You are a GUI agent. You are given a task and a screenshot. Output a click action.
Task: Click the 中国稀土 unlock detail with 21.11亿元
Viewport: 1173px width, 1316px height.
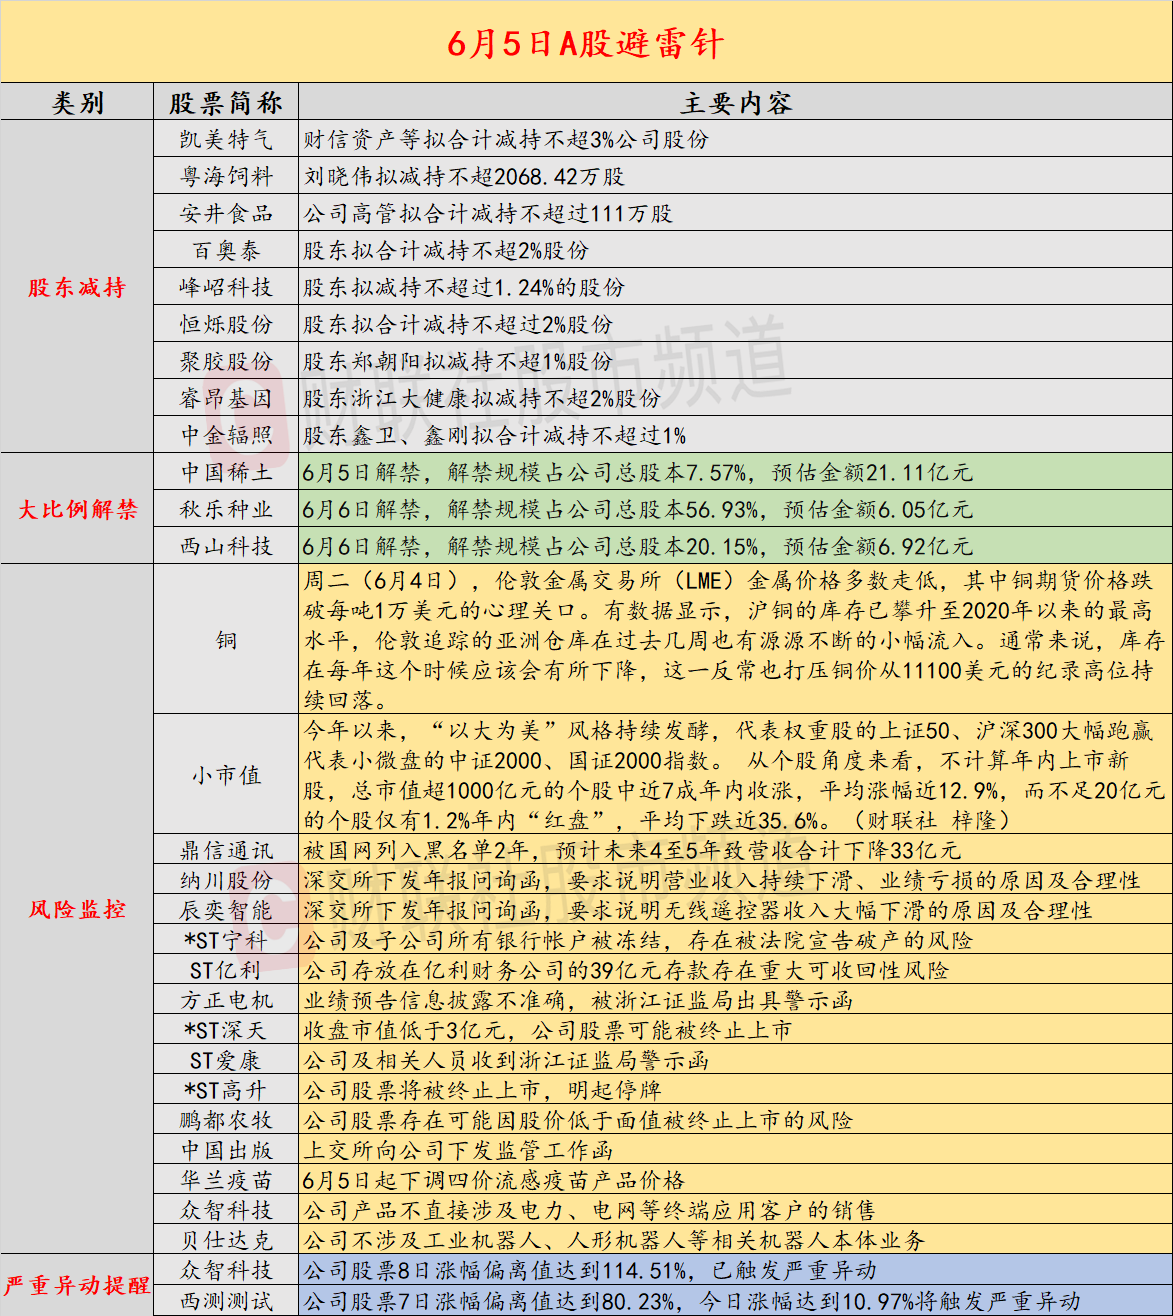coord(638,473)
